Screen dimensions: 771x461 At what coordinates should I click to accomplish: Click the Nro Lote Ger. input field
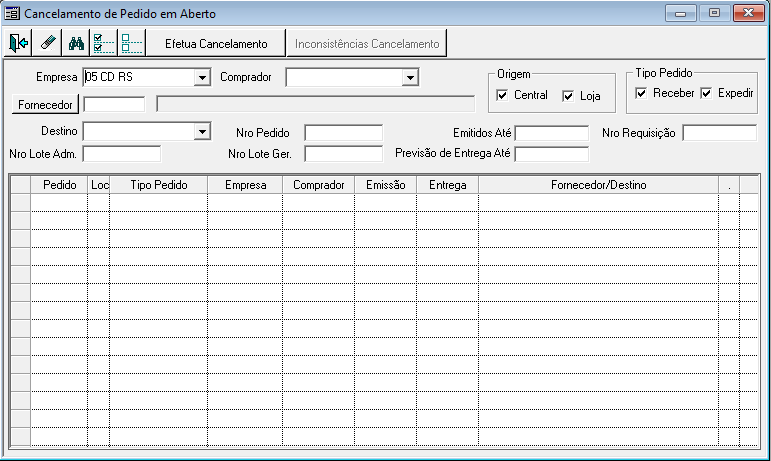click(343, 154)
